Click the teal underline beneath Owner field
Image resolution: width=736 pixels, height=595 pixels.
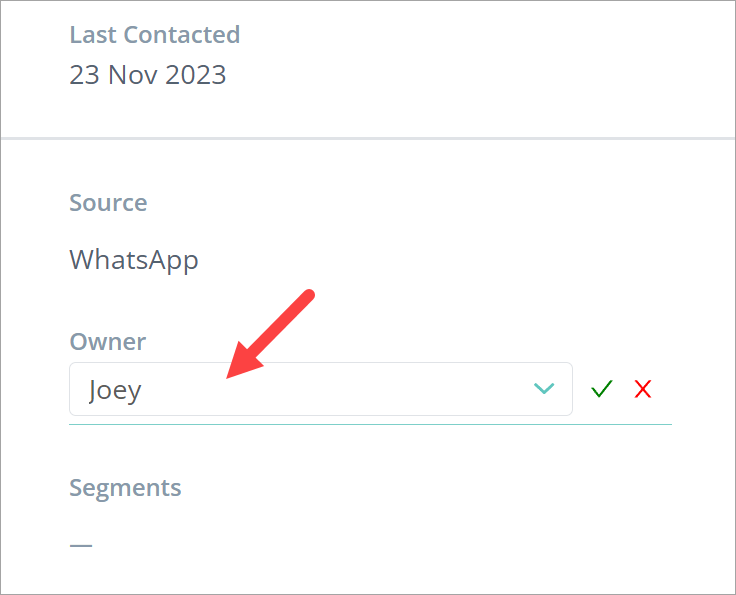pos(370,424)
